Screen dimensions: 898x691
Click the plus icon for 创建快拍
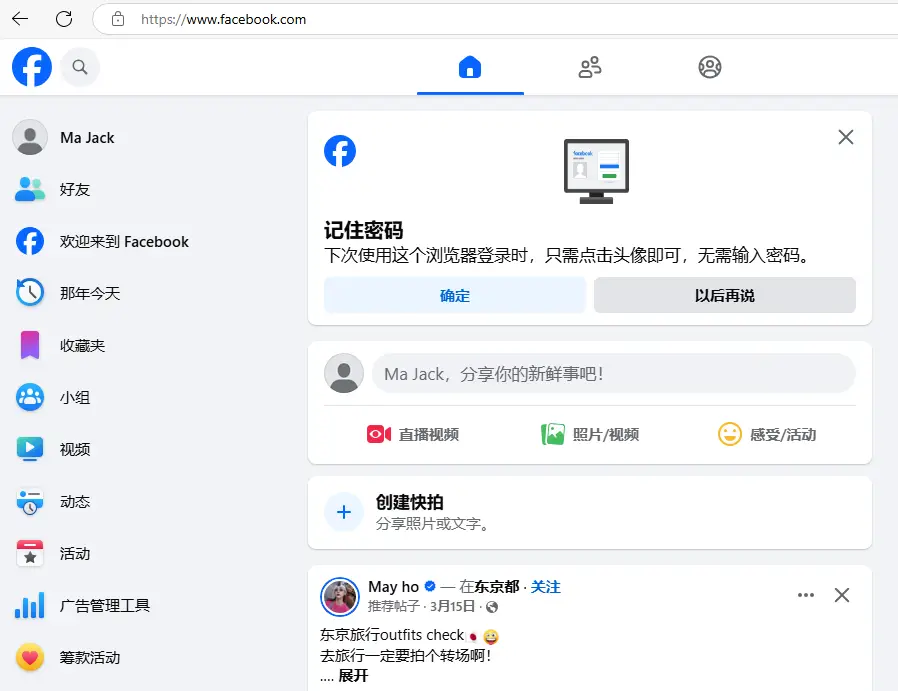(344, 512)
